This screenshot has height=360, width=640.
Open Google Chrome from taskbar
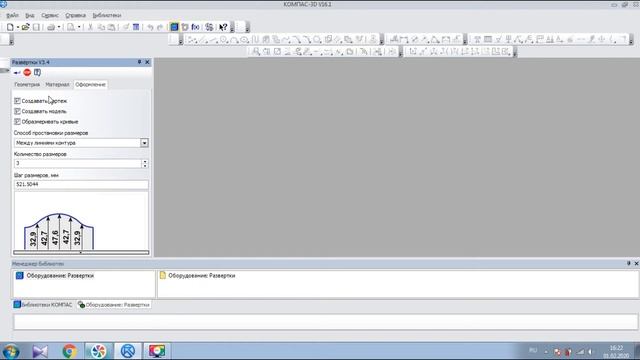[69, 351]
